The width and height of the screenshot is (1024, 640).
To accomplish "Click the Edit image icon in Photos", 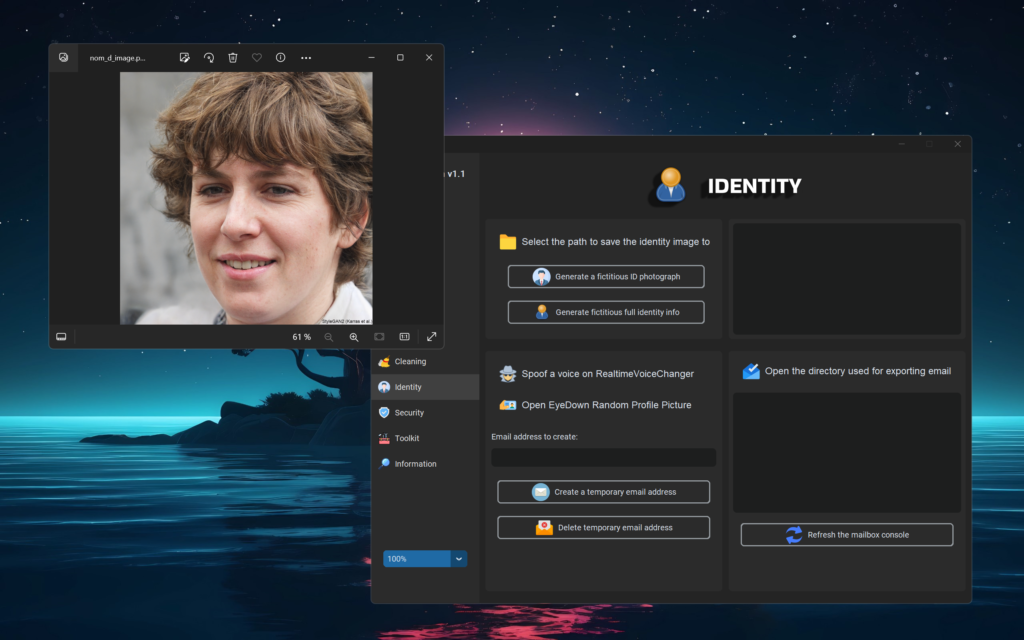I will tap(184, 58).
